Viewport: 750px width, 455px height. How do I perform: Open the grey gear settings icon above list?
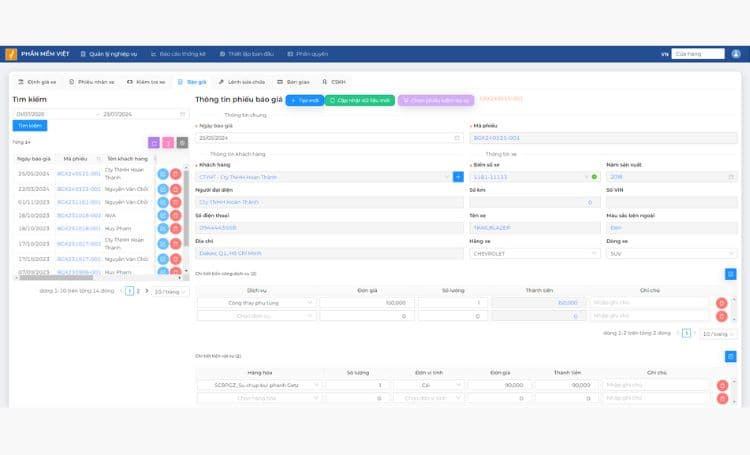click(x=182, y=143)
